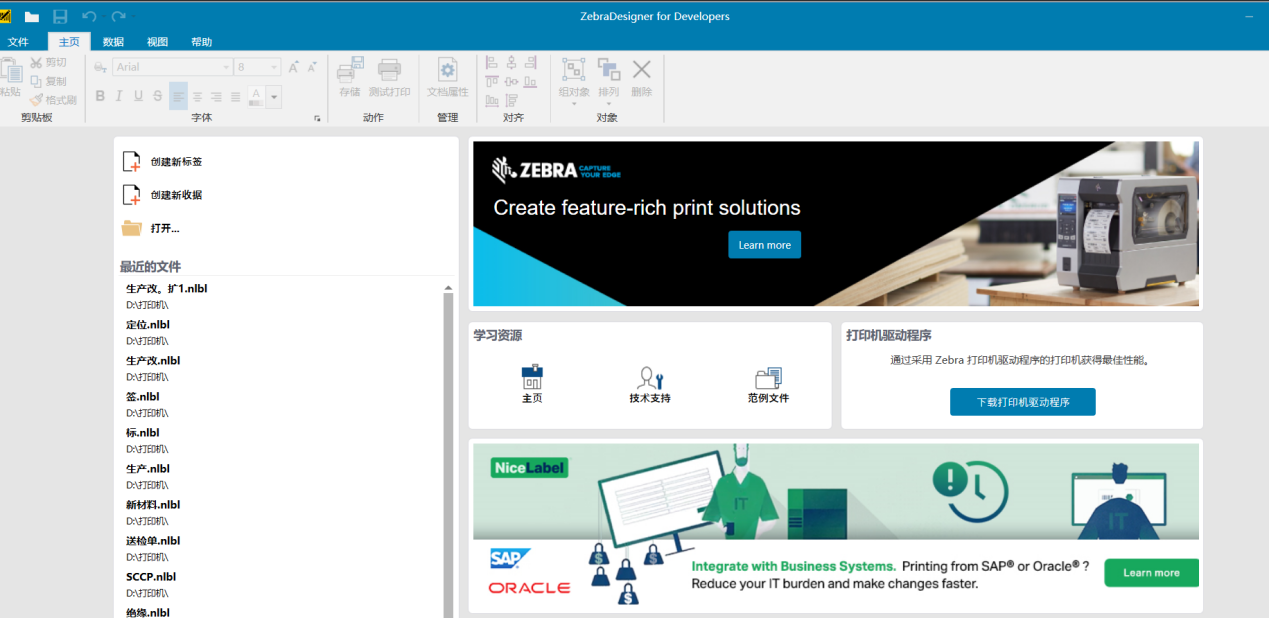Image resolution: width=1269 pixels, height=618 pixels.
Task: Open Document Properties (文档属性)
Action: 447,78
